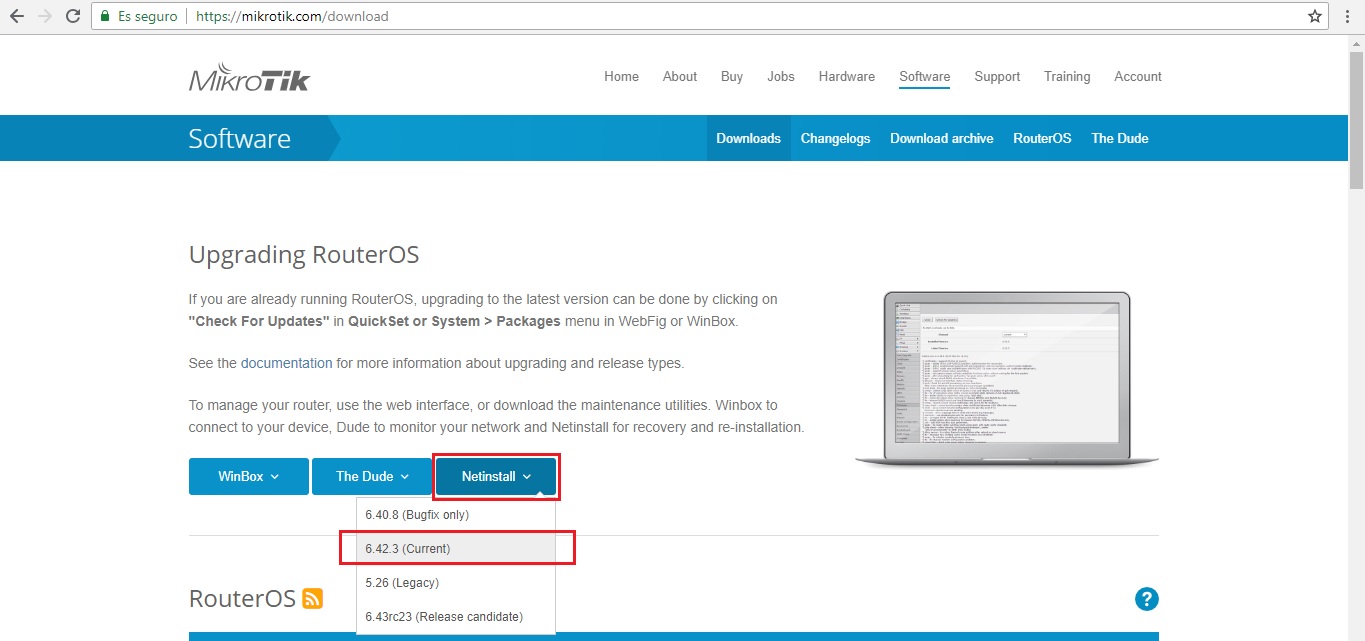1365x641 pixels.
Task: Open the RouterOS tab in the blue bar
Action: click(x=1042, y=138)
